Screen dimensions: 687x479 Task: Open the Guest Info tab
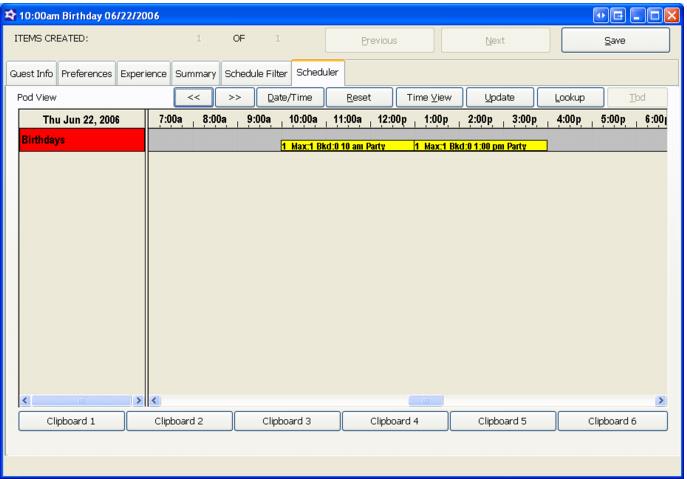coord(31,74)
